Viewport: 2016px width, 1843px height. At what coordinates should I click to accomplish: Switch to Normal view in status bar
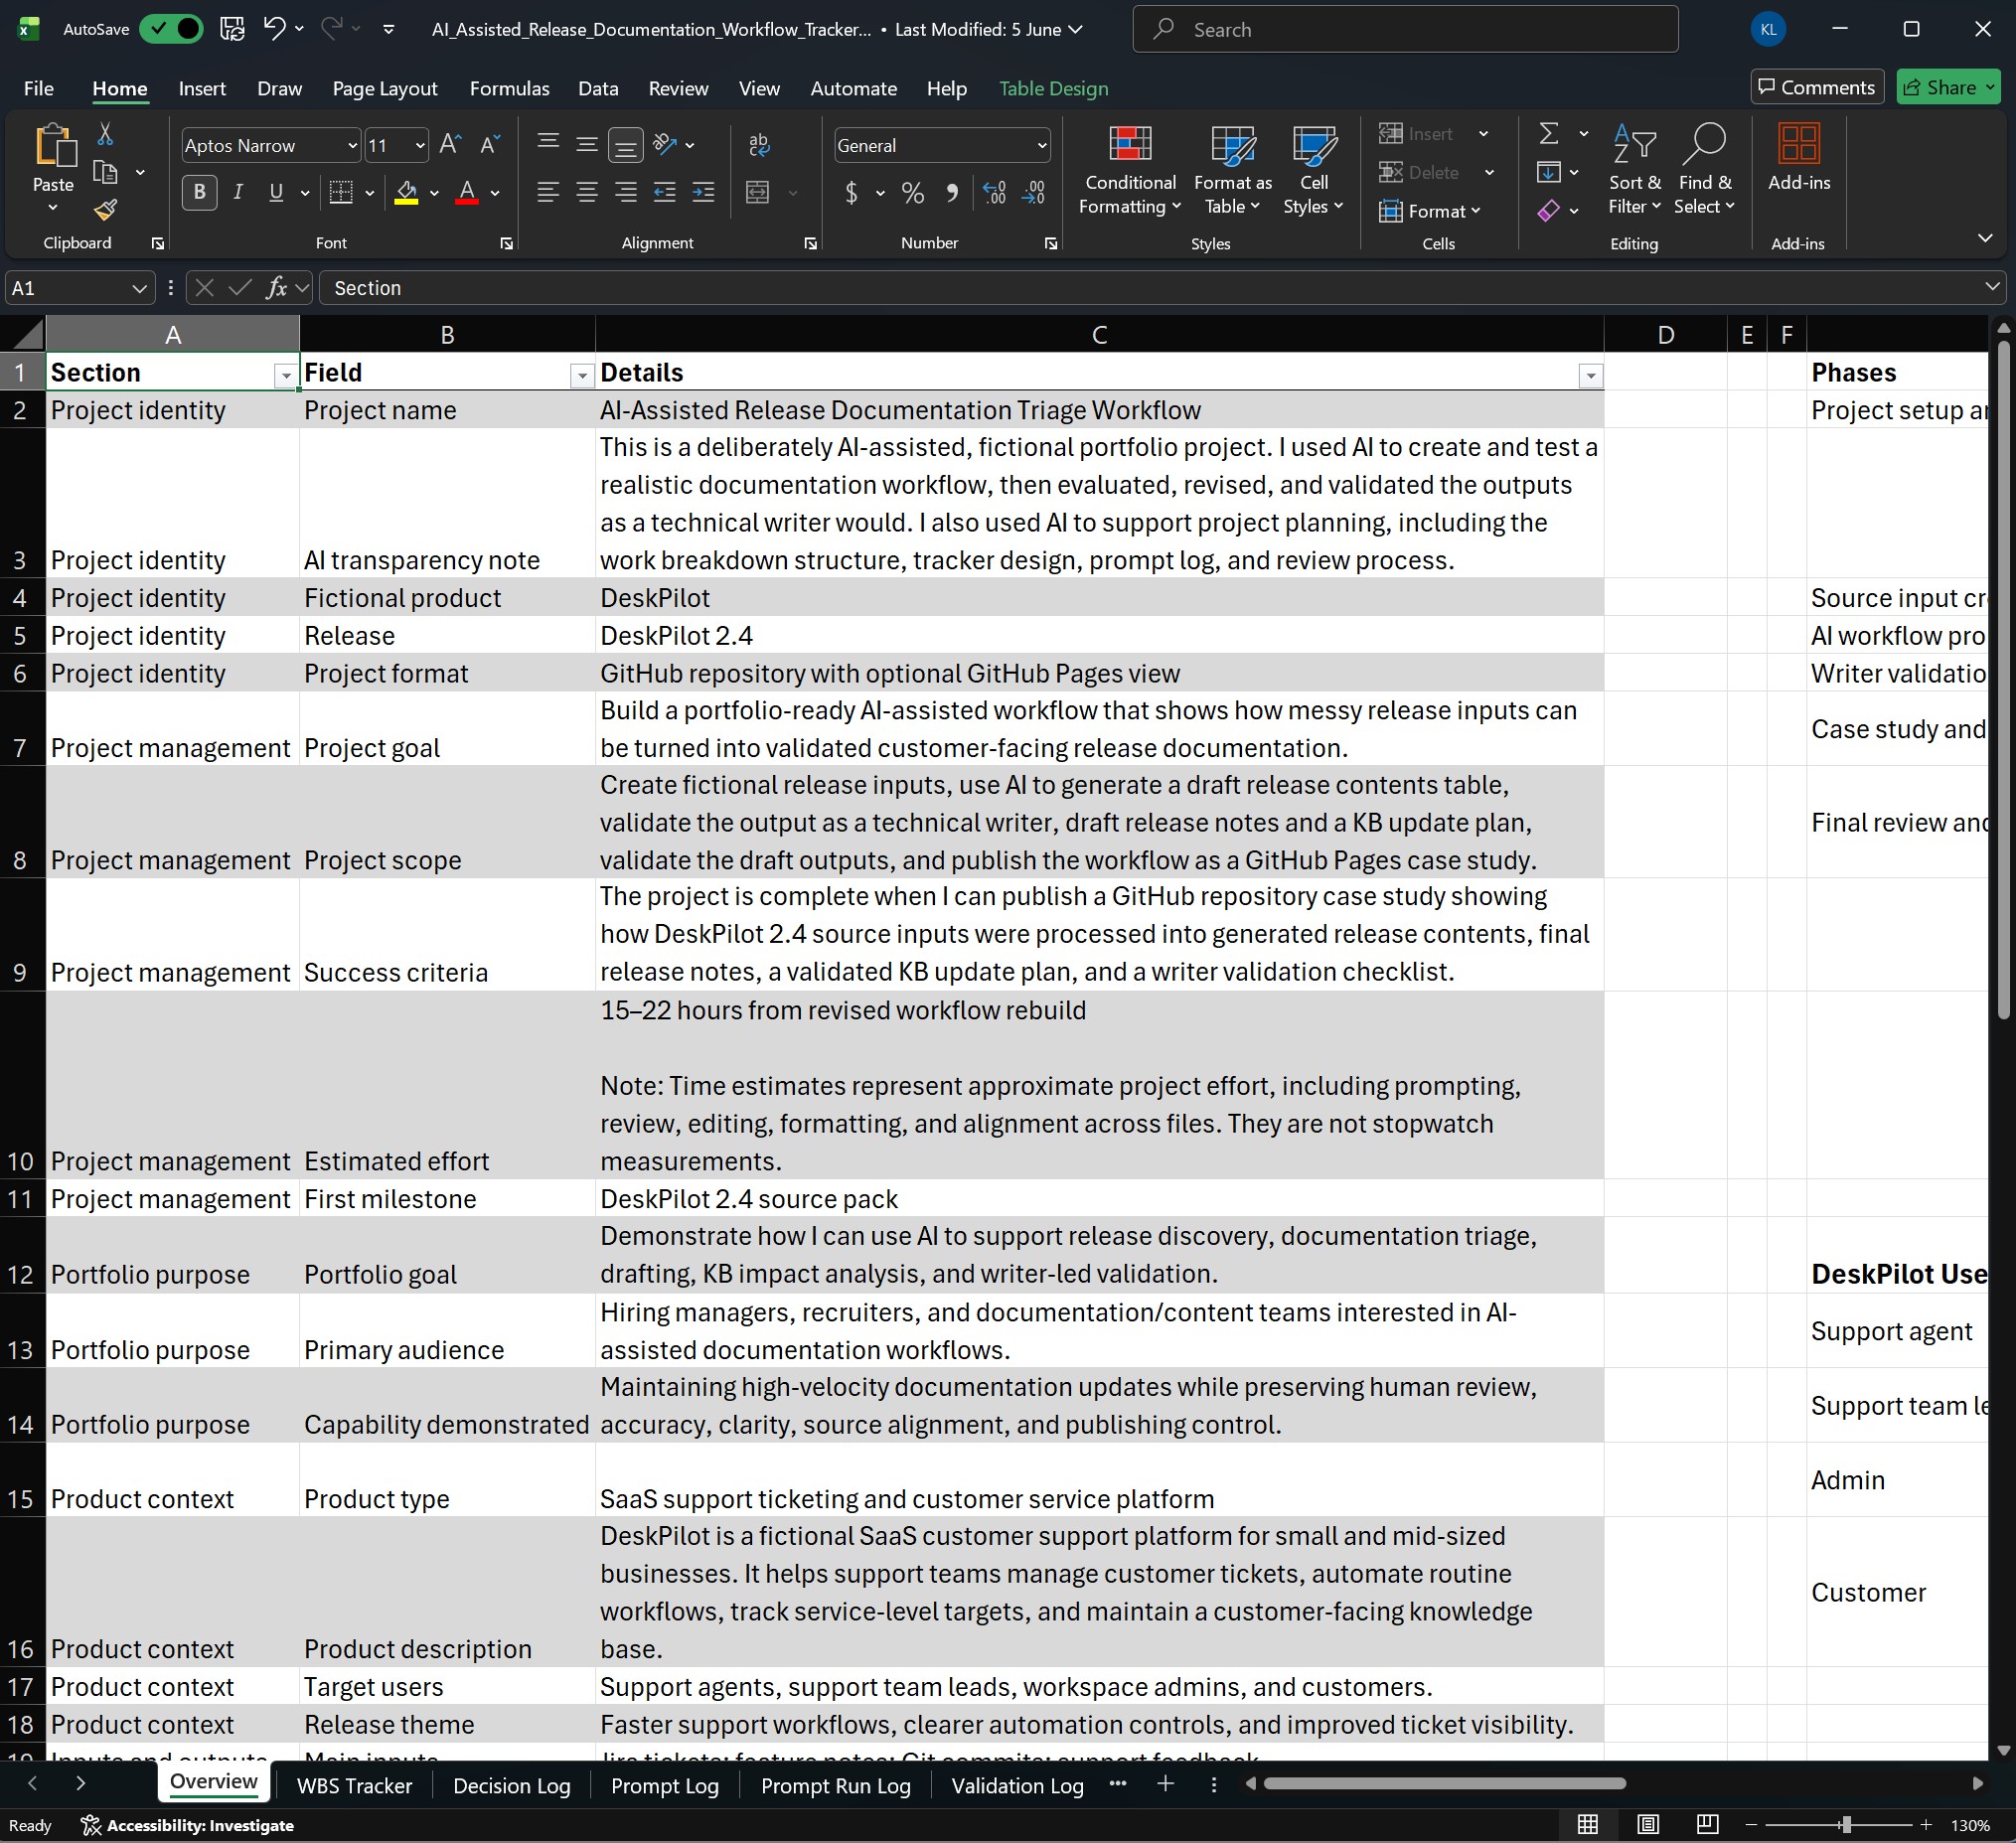pyautogui.click(x=1588, y=1824)
